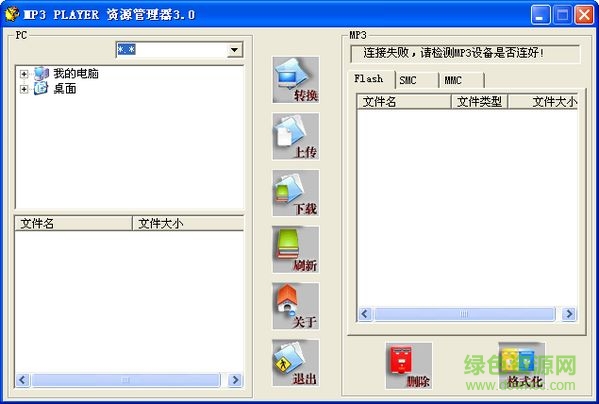Sort MP3 list by 文件类型 column
Image resolution: width=599 pixels, height=404 pixels.
(480, 102)
